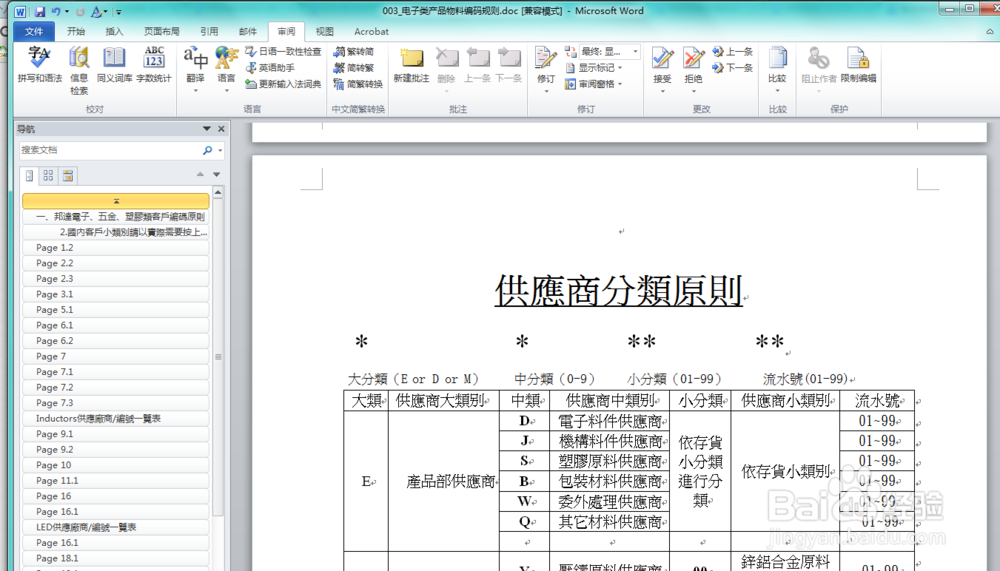Image resolution: width=1000 pixels, height=571 pixels.
Task: Open search options dropdown arrow beside magnifier
Action: click(x=220, y=151)
